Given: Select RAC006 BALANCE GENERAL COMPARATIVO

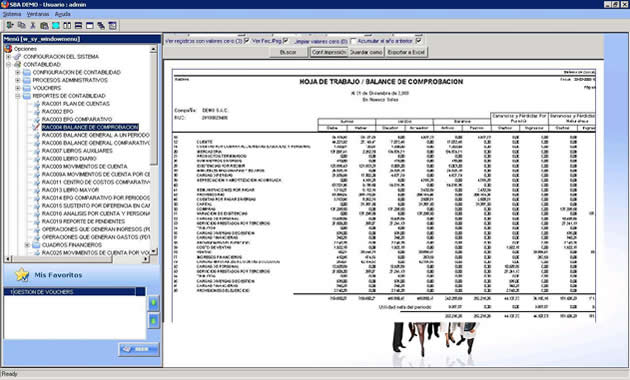Looking at the screenshot, I should 96,143.
